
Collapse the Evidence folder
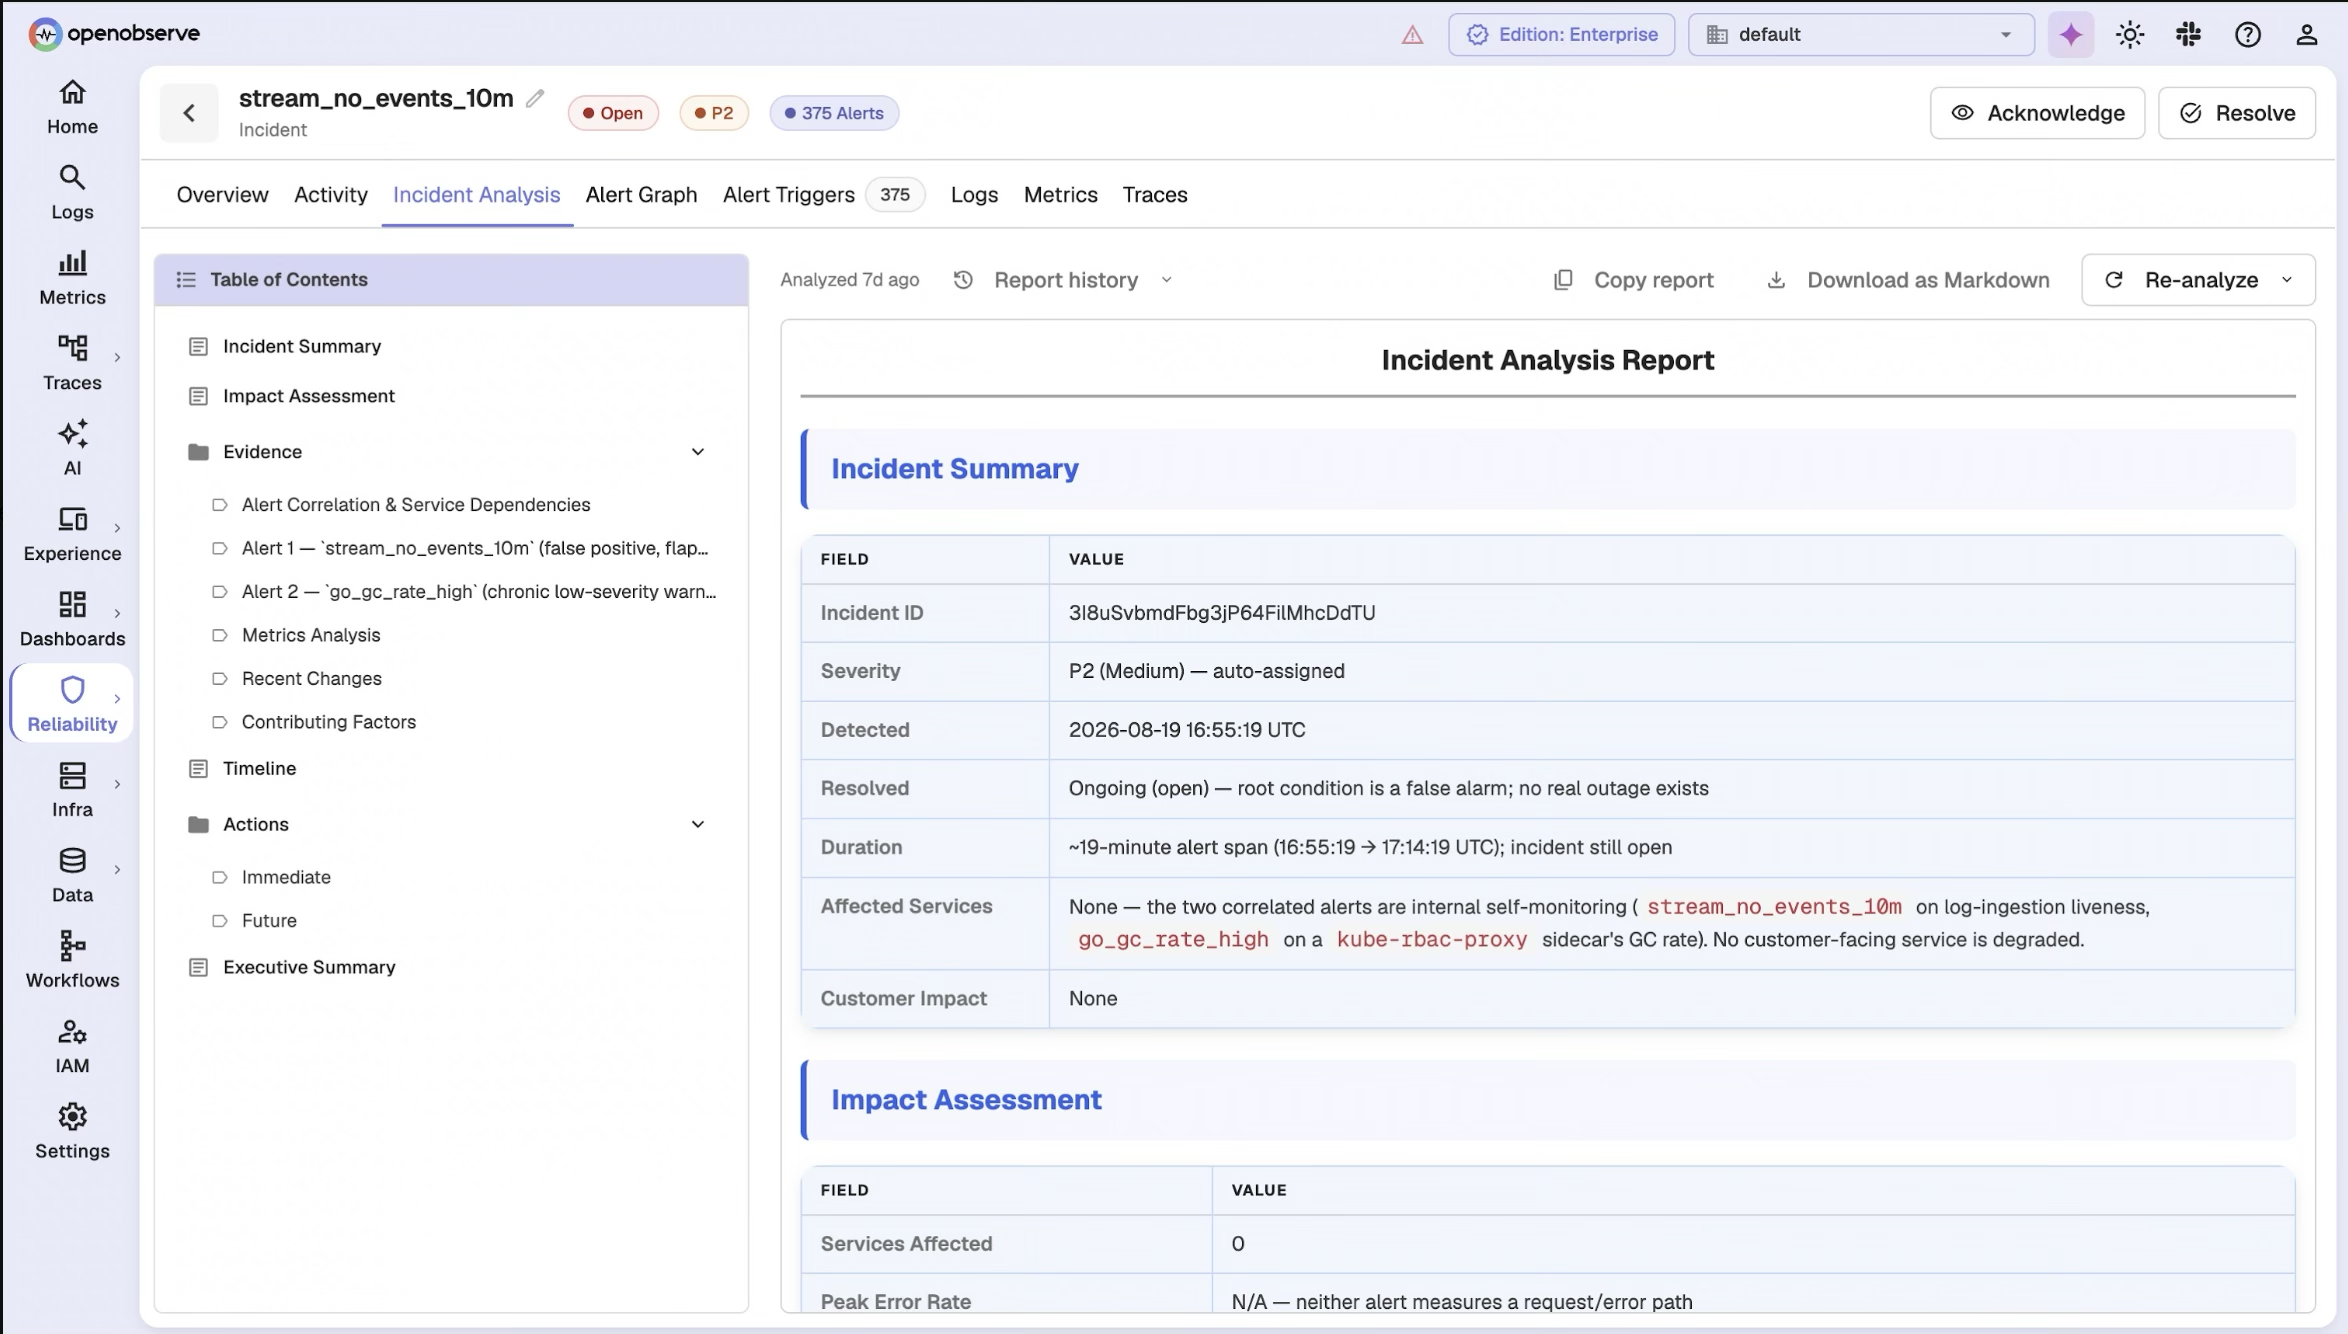click(698, 452)
